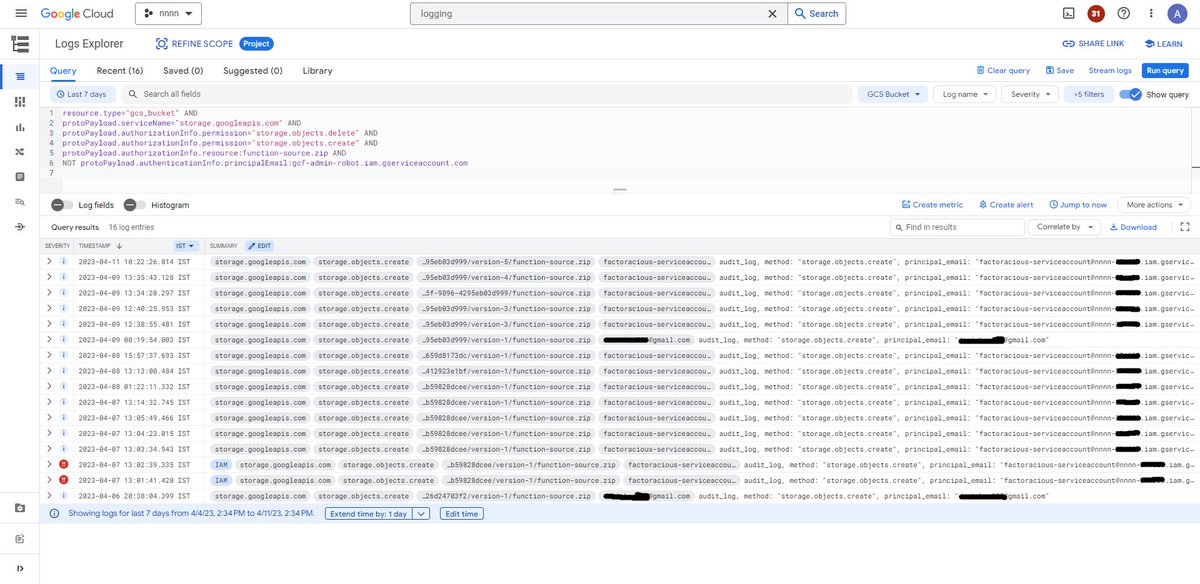Open the Correlate by dropdown

coord(1064,227)
